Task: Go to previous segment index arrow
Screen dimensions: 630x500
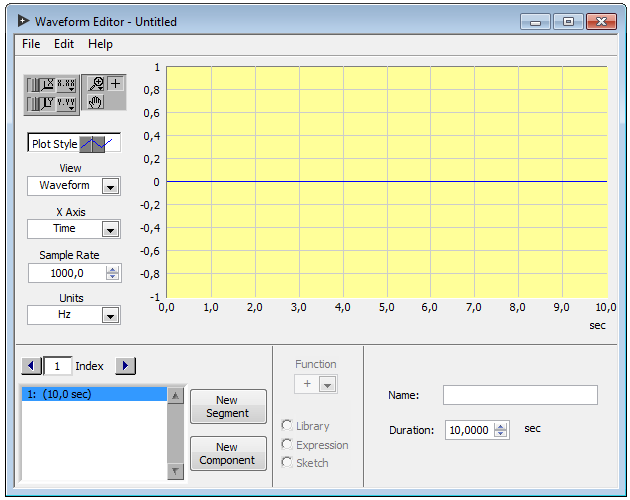Action: (31, 366)
